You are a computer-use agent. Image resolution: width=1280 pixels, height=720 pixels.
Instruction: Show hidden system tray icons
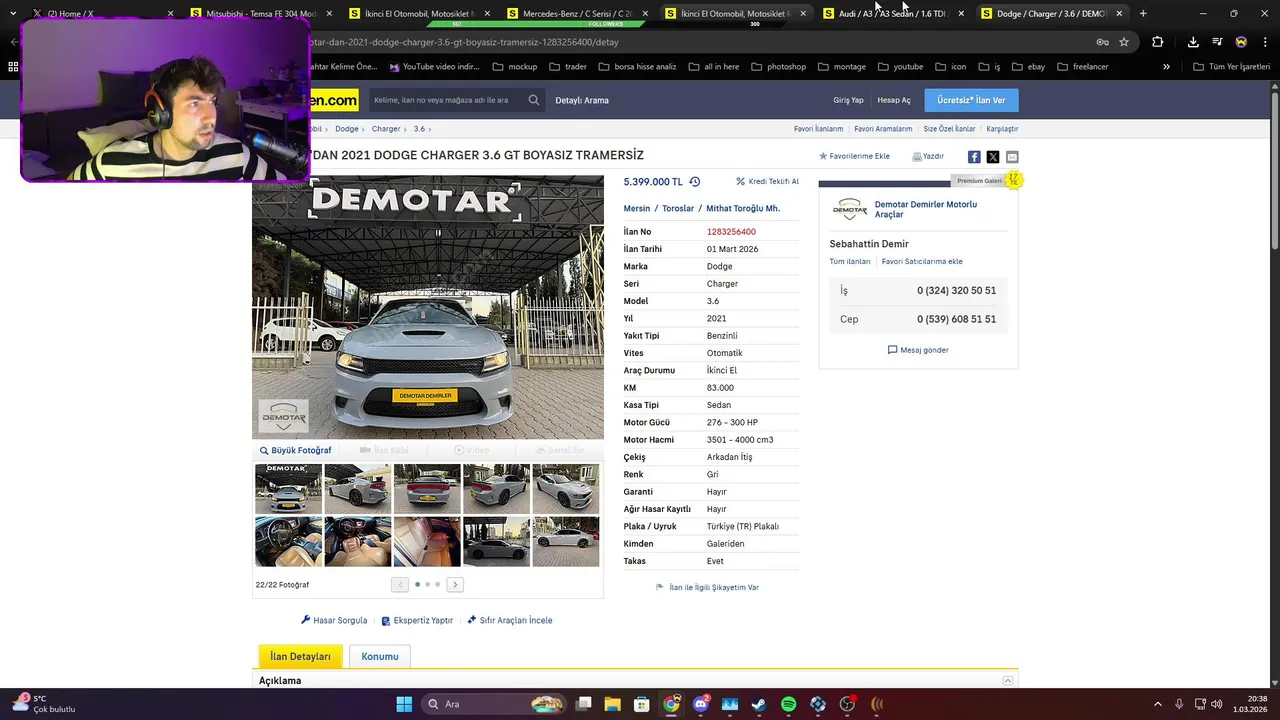[x=1158, y=704]
